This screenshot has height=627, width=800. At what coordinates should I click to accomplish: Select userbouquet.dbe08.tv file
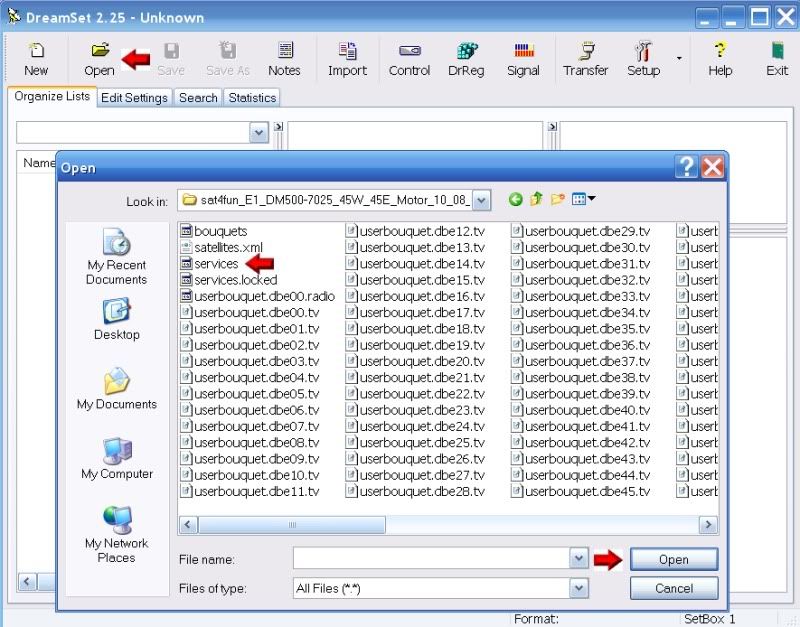point(250,442)
